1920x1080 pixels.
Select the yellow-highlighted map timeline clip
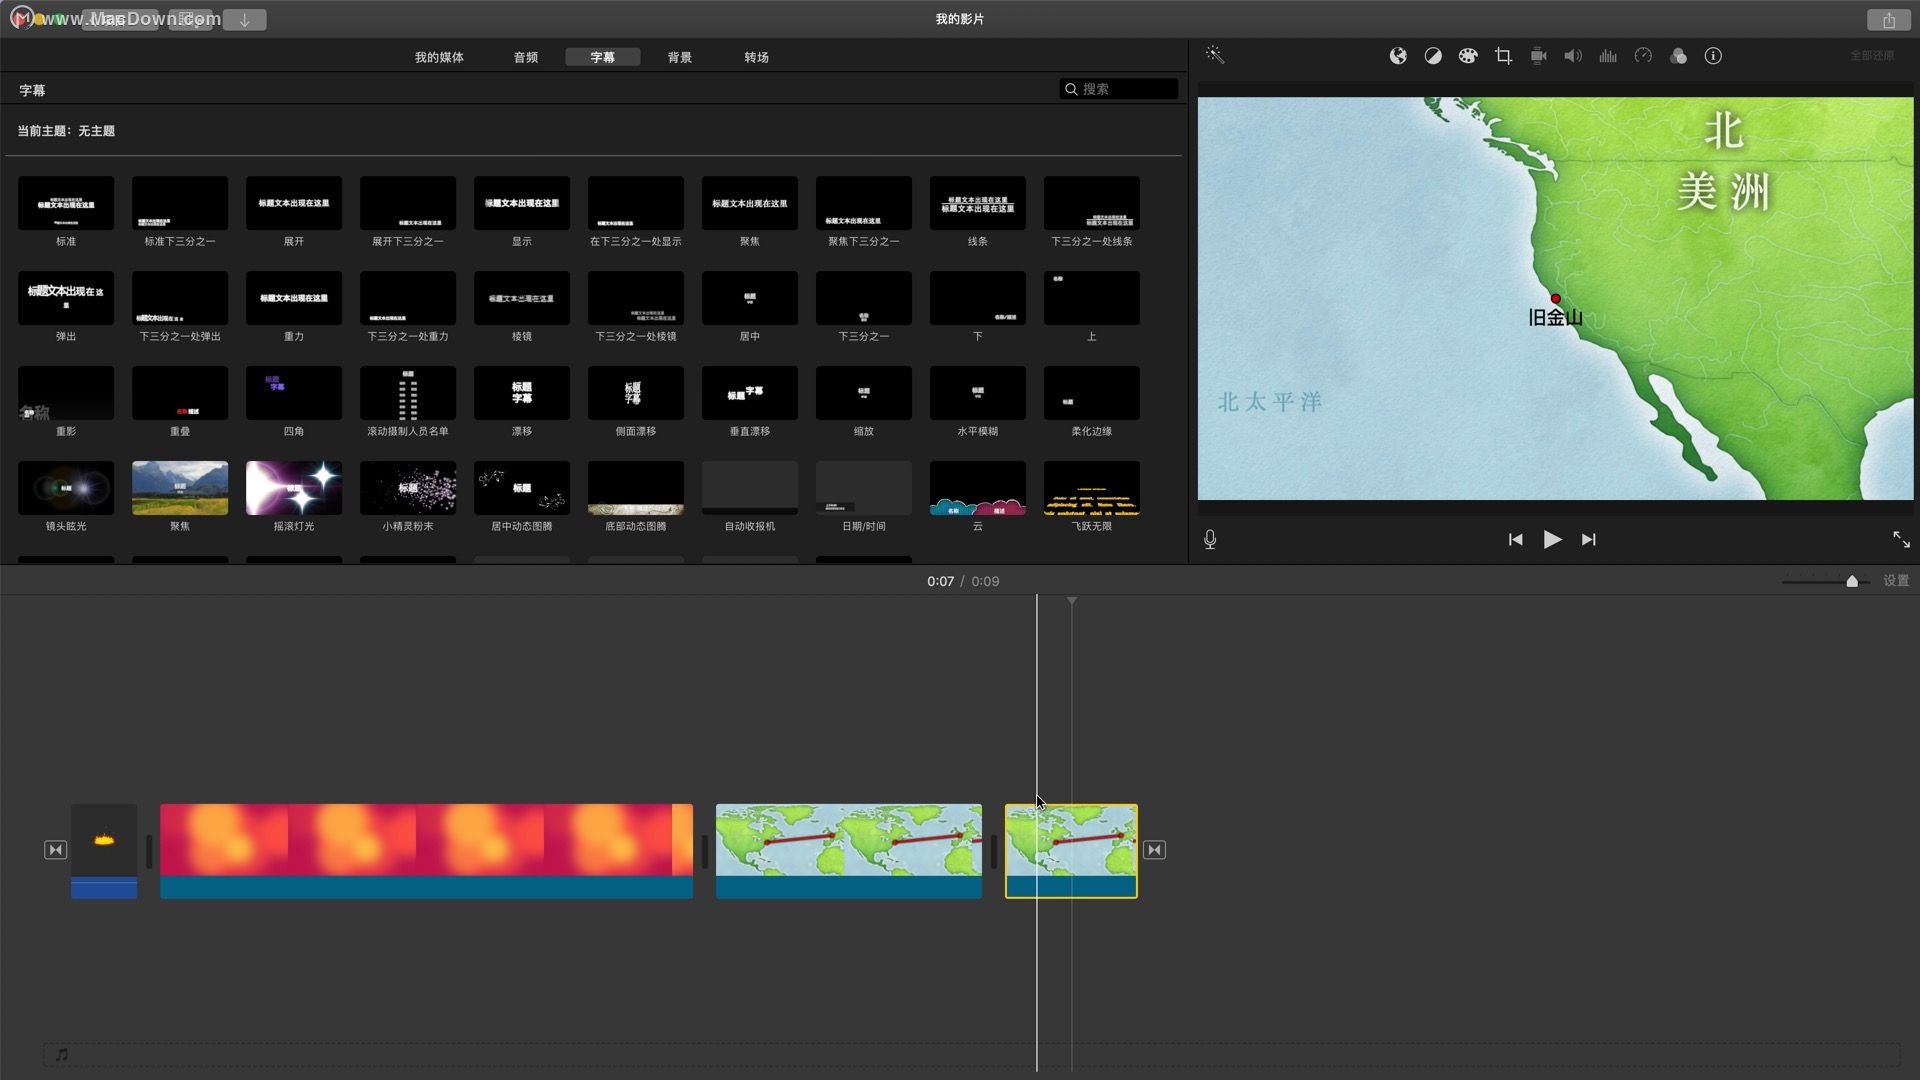pos(1071,851)
